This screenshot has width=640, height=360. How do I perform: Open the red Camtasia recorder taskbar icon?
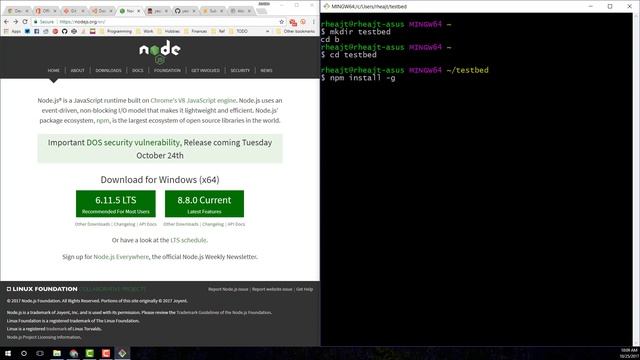click(106, 353)
